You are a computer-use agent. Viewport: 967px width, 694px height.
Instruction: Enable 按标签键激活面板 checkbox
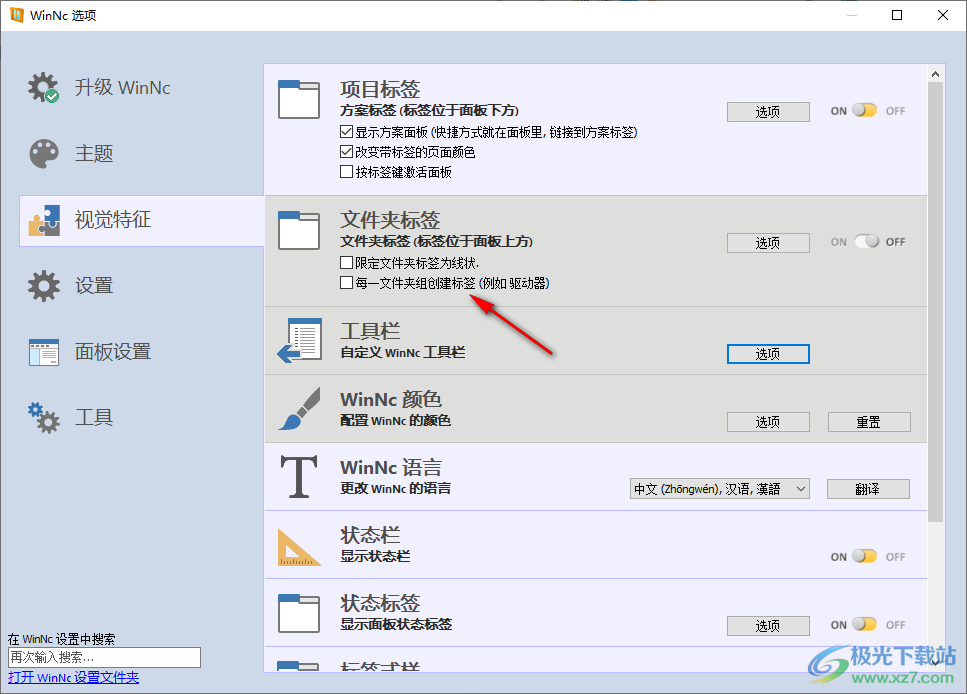[x=347, y=171]
